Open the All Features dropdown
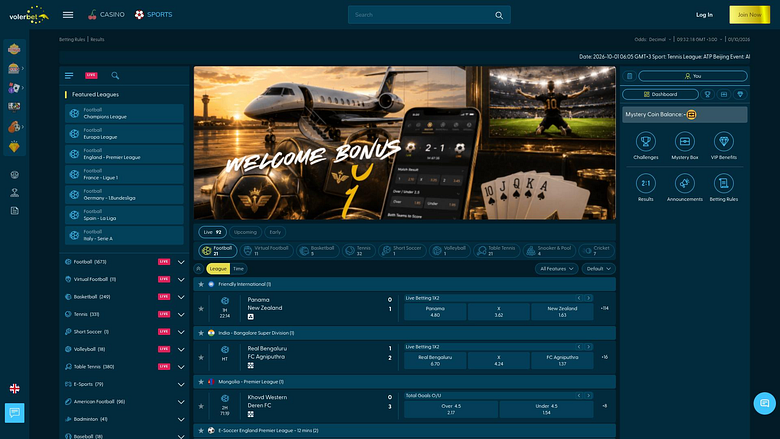Screen dimensions: 780x439 point(557,269)
